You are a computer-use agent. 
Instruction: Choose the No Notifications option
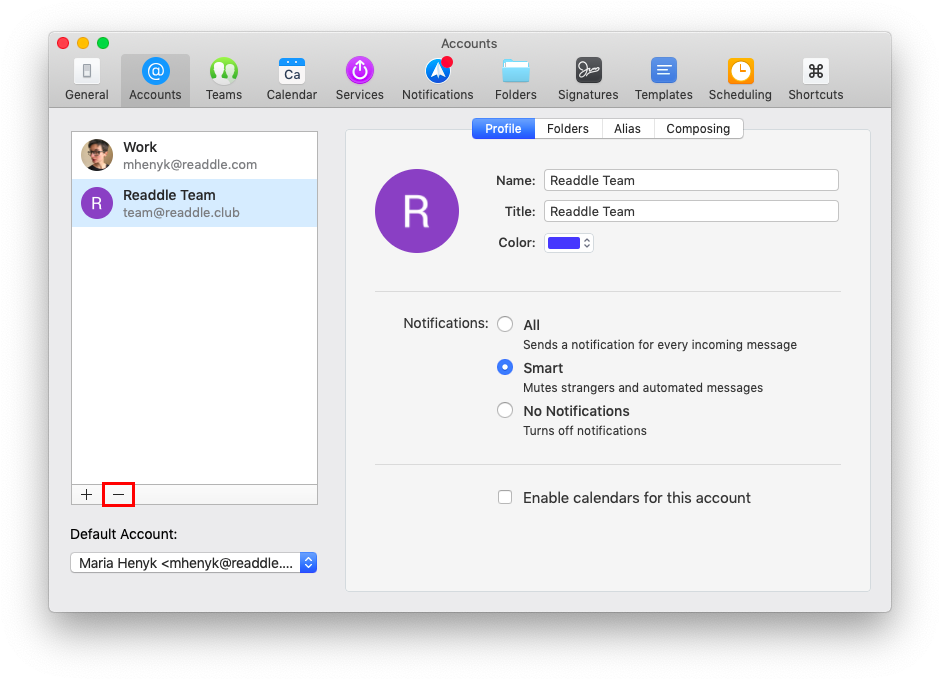coord(505,410)
